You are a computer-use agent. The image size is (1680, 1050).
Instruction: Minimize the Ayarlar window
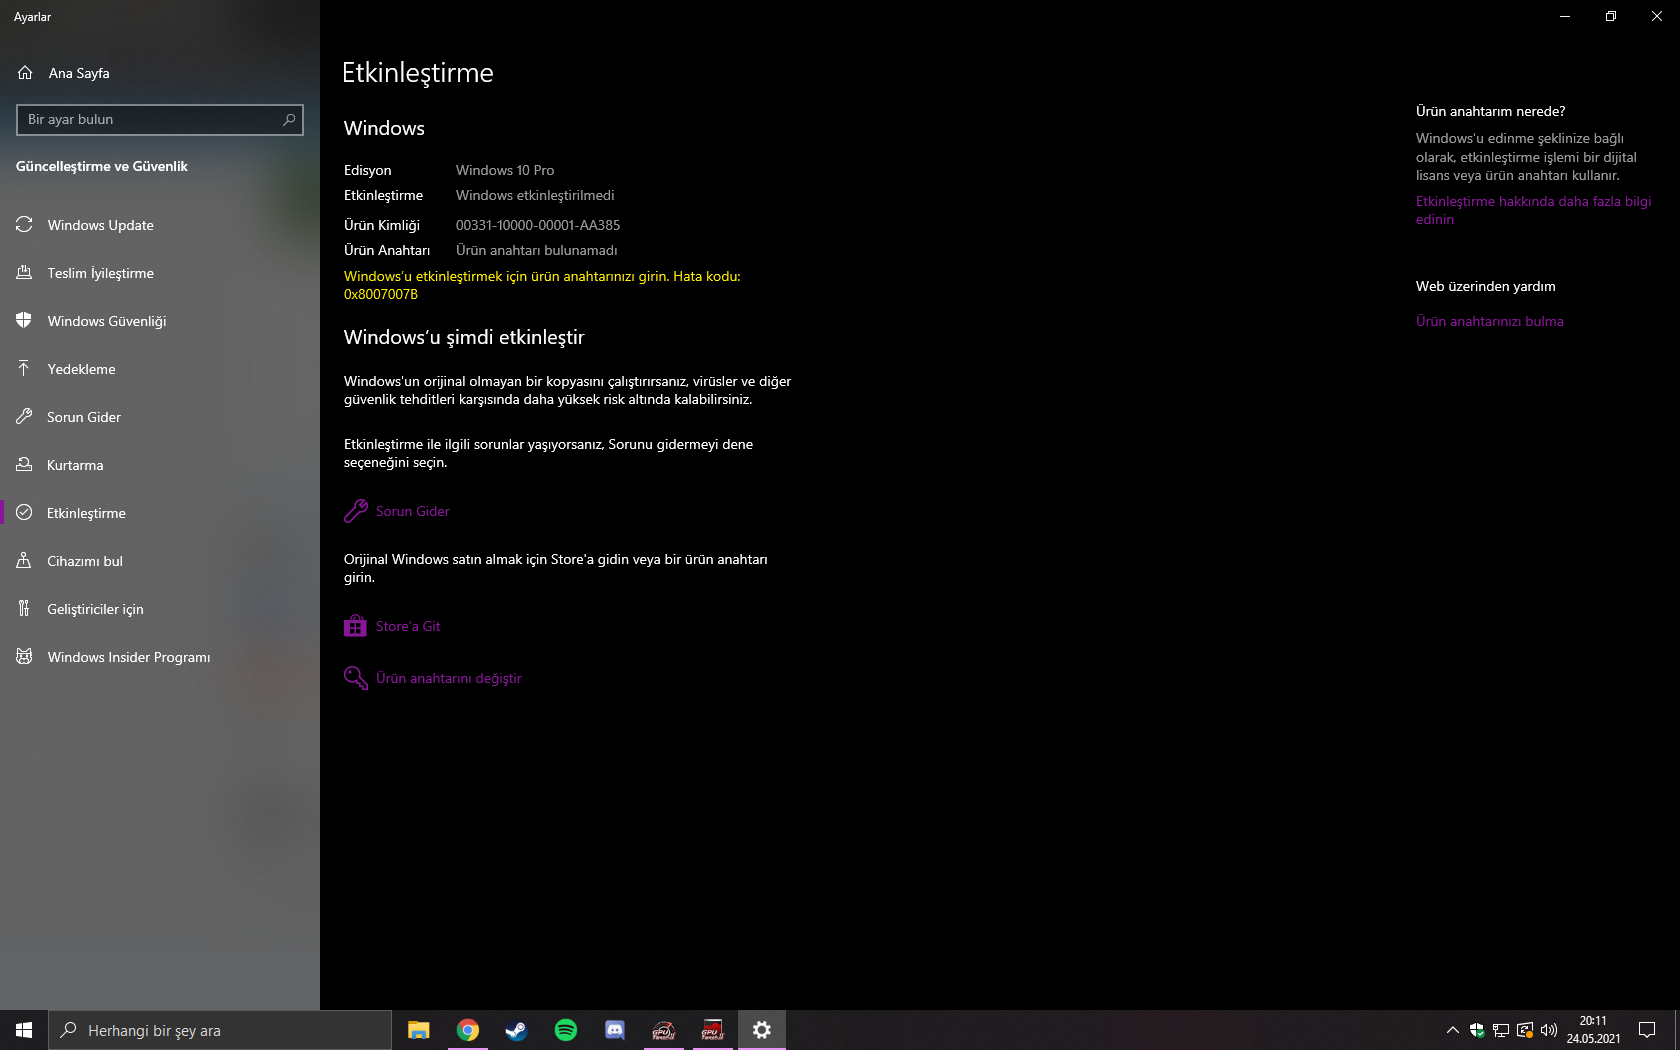click(x=1565, y=16)
